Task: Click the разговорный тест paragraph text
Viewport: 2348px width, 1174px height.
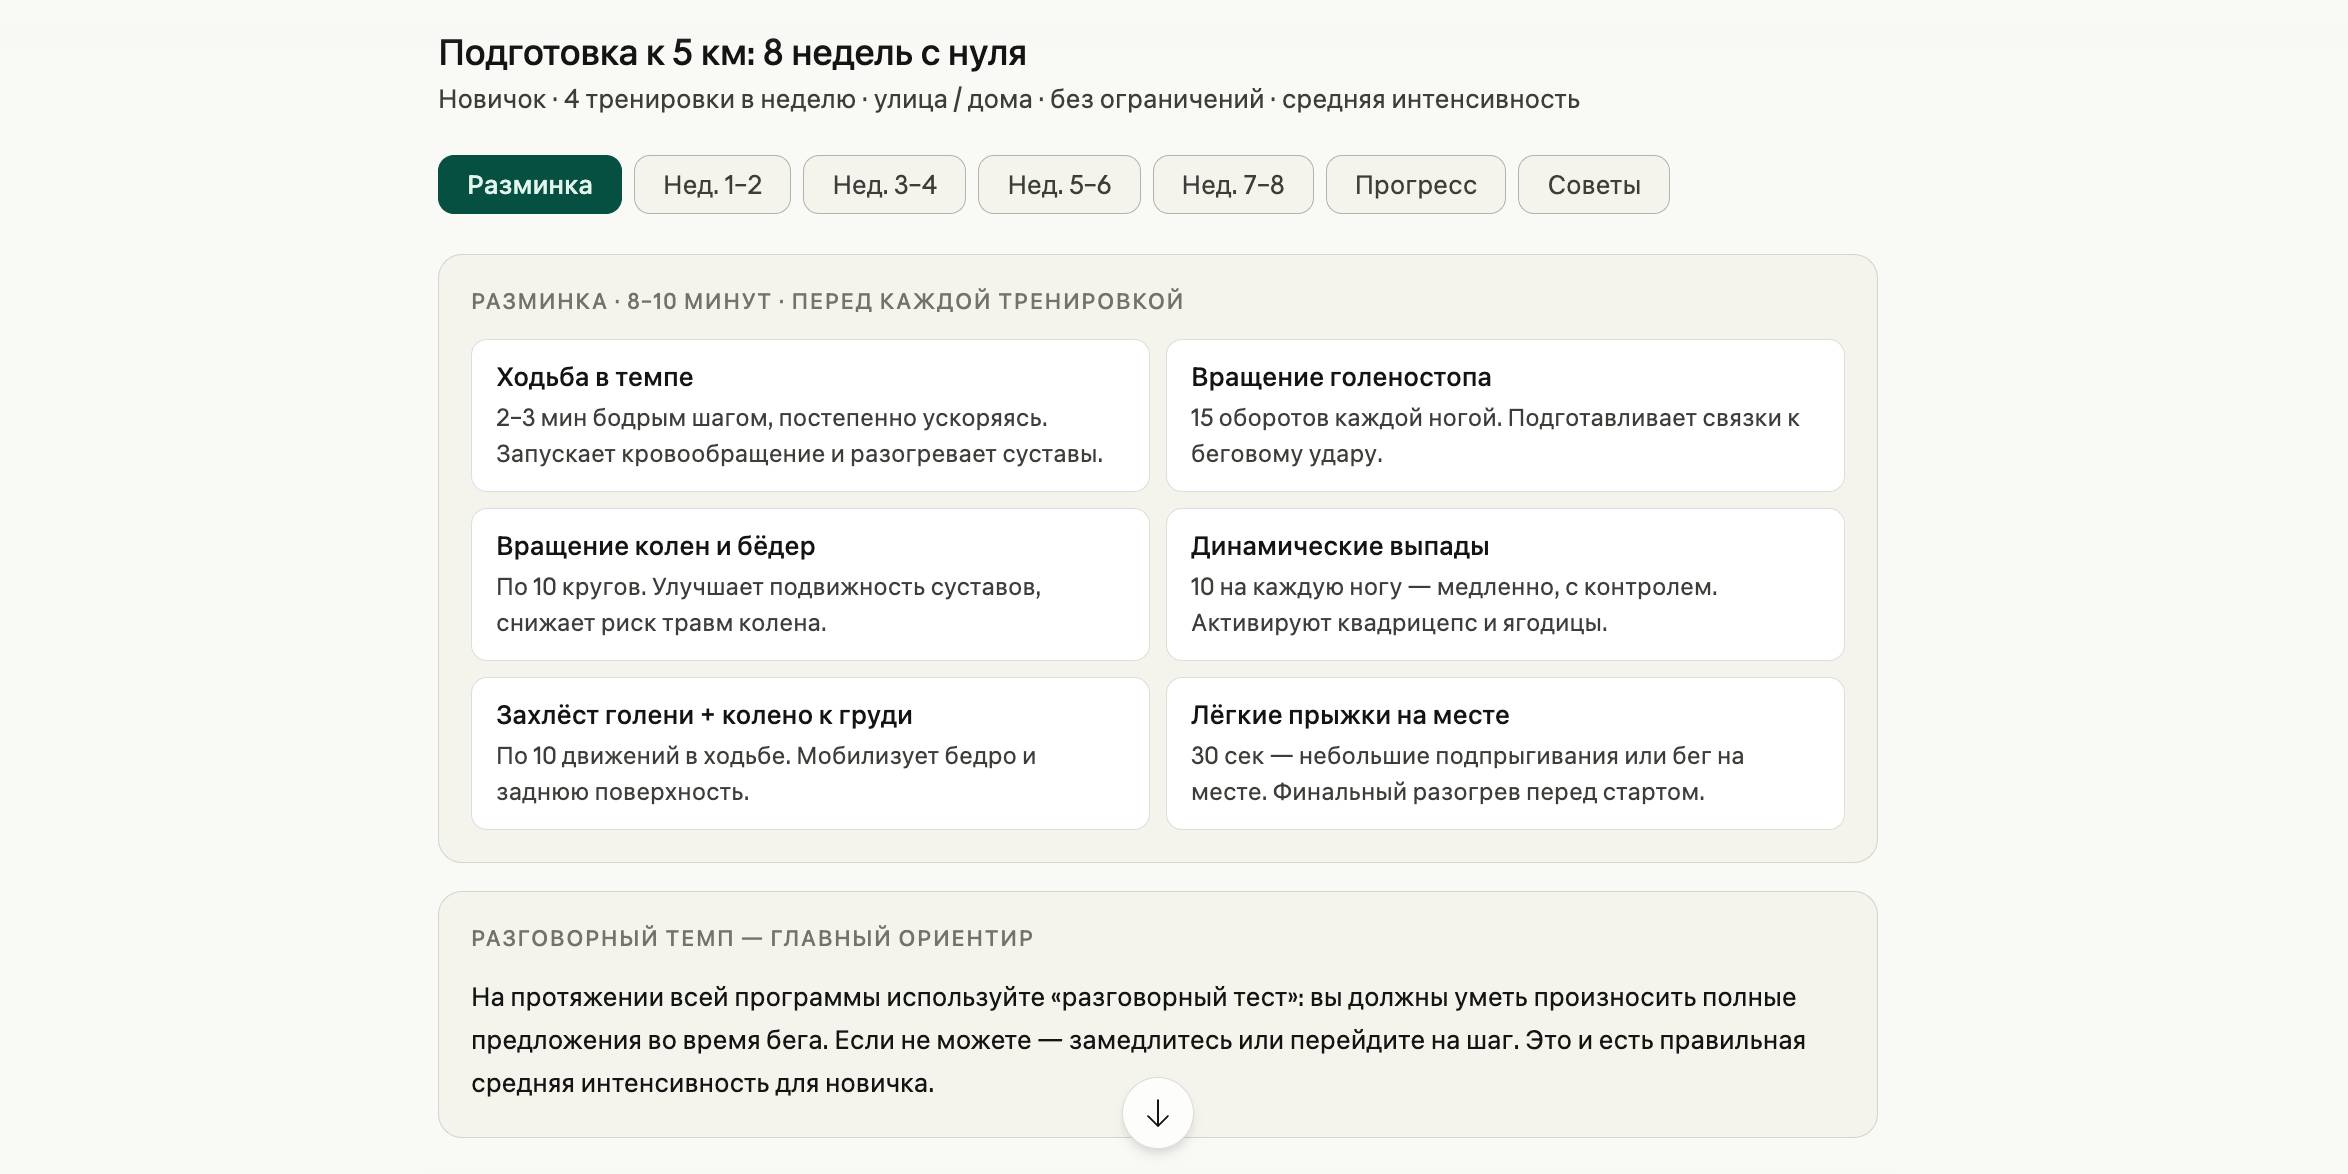Action: click(x=1138, y=1040)
